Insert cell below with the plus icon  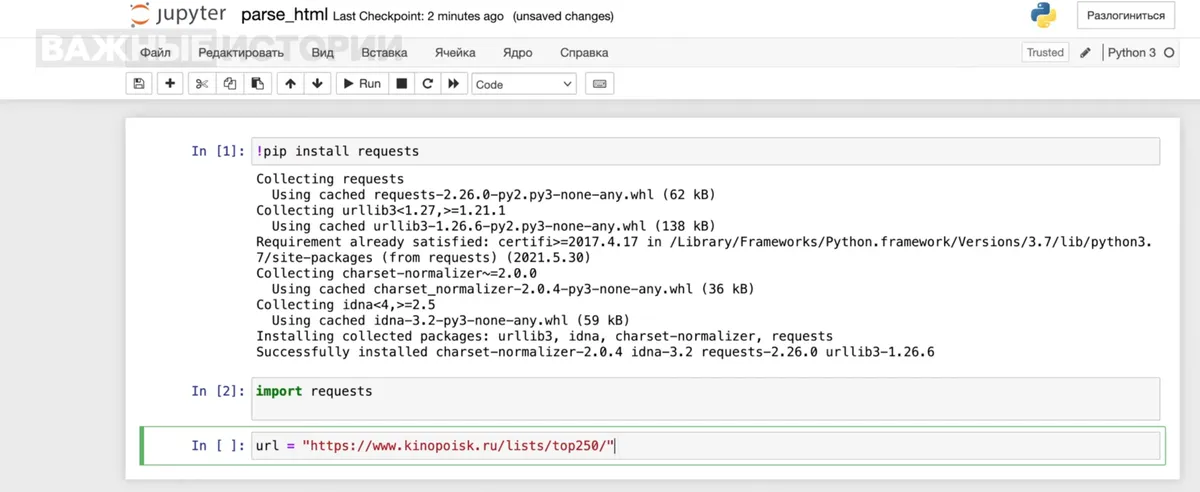click(x=170, y=84)
